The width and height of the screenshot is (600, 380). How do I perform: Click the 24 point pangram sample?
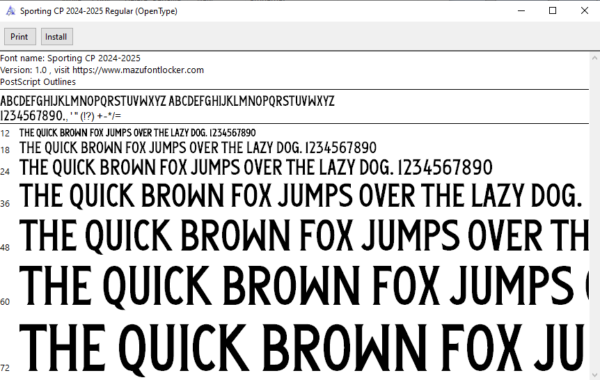(x=256, y=168)
